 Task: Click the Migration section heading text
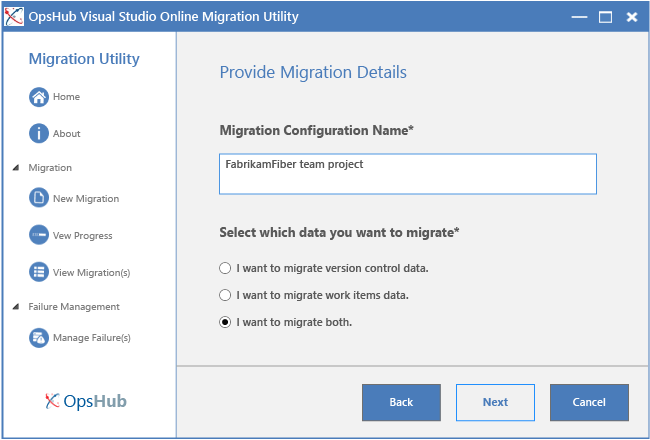(50, 168)
